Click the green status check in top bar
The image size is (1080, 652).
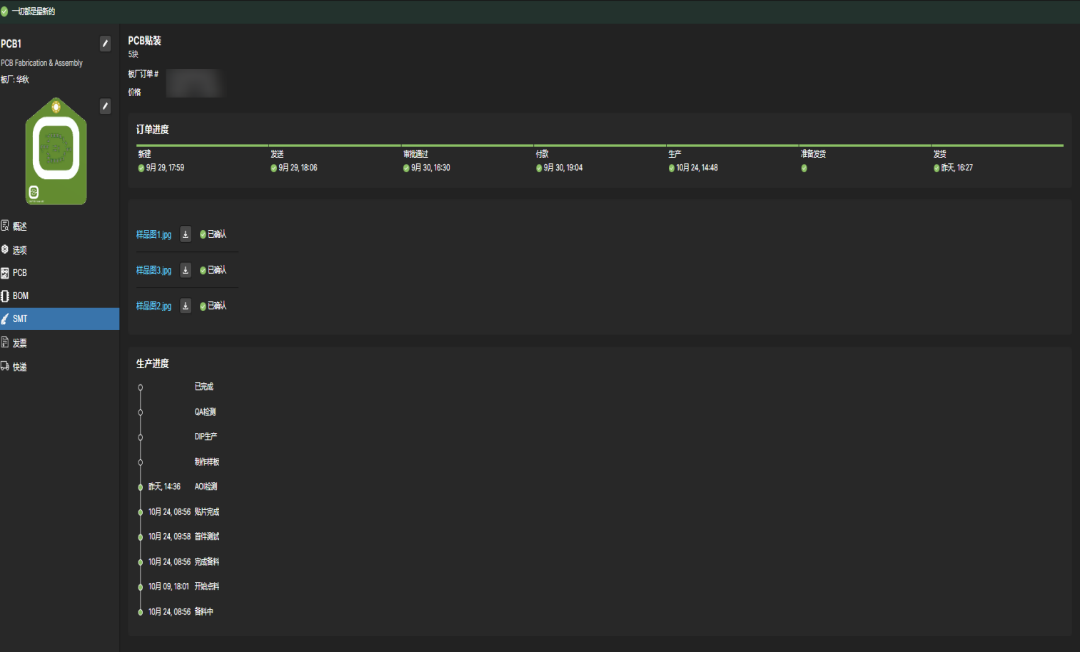(x=4, y=11)
